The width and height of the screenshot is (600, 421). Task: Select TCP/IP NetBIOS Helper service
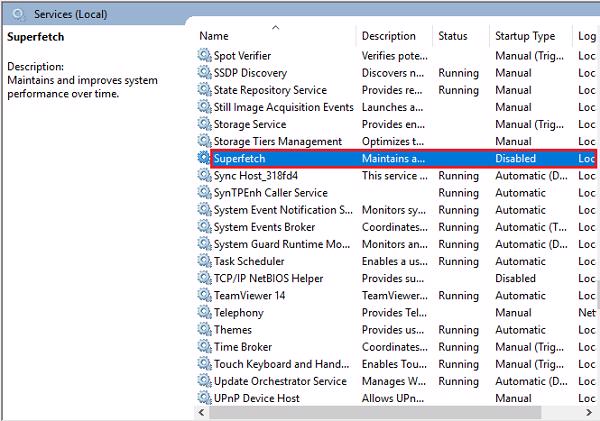pos(268,278)
